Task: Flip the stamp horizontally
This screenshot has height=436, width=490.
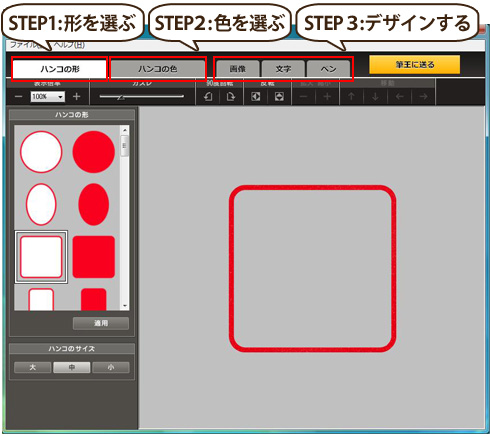Action: pos(256,97)
